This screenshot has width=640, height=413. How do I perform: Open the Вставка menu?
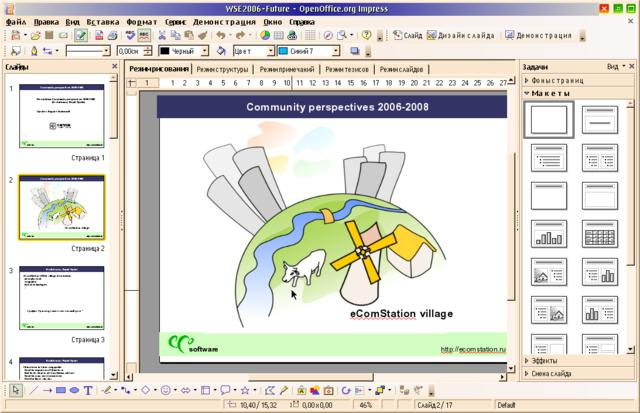click(x=103, y=22)
